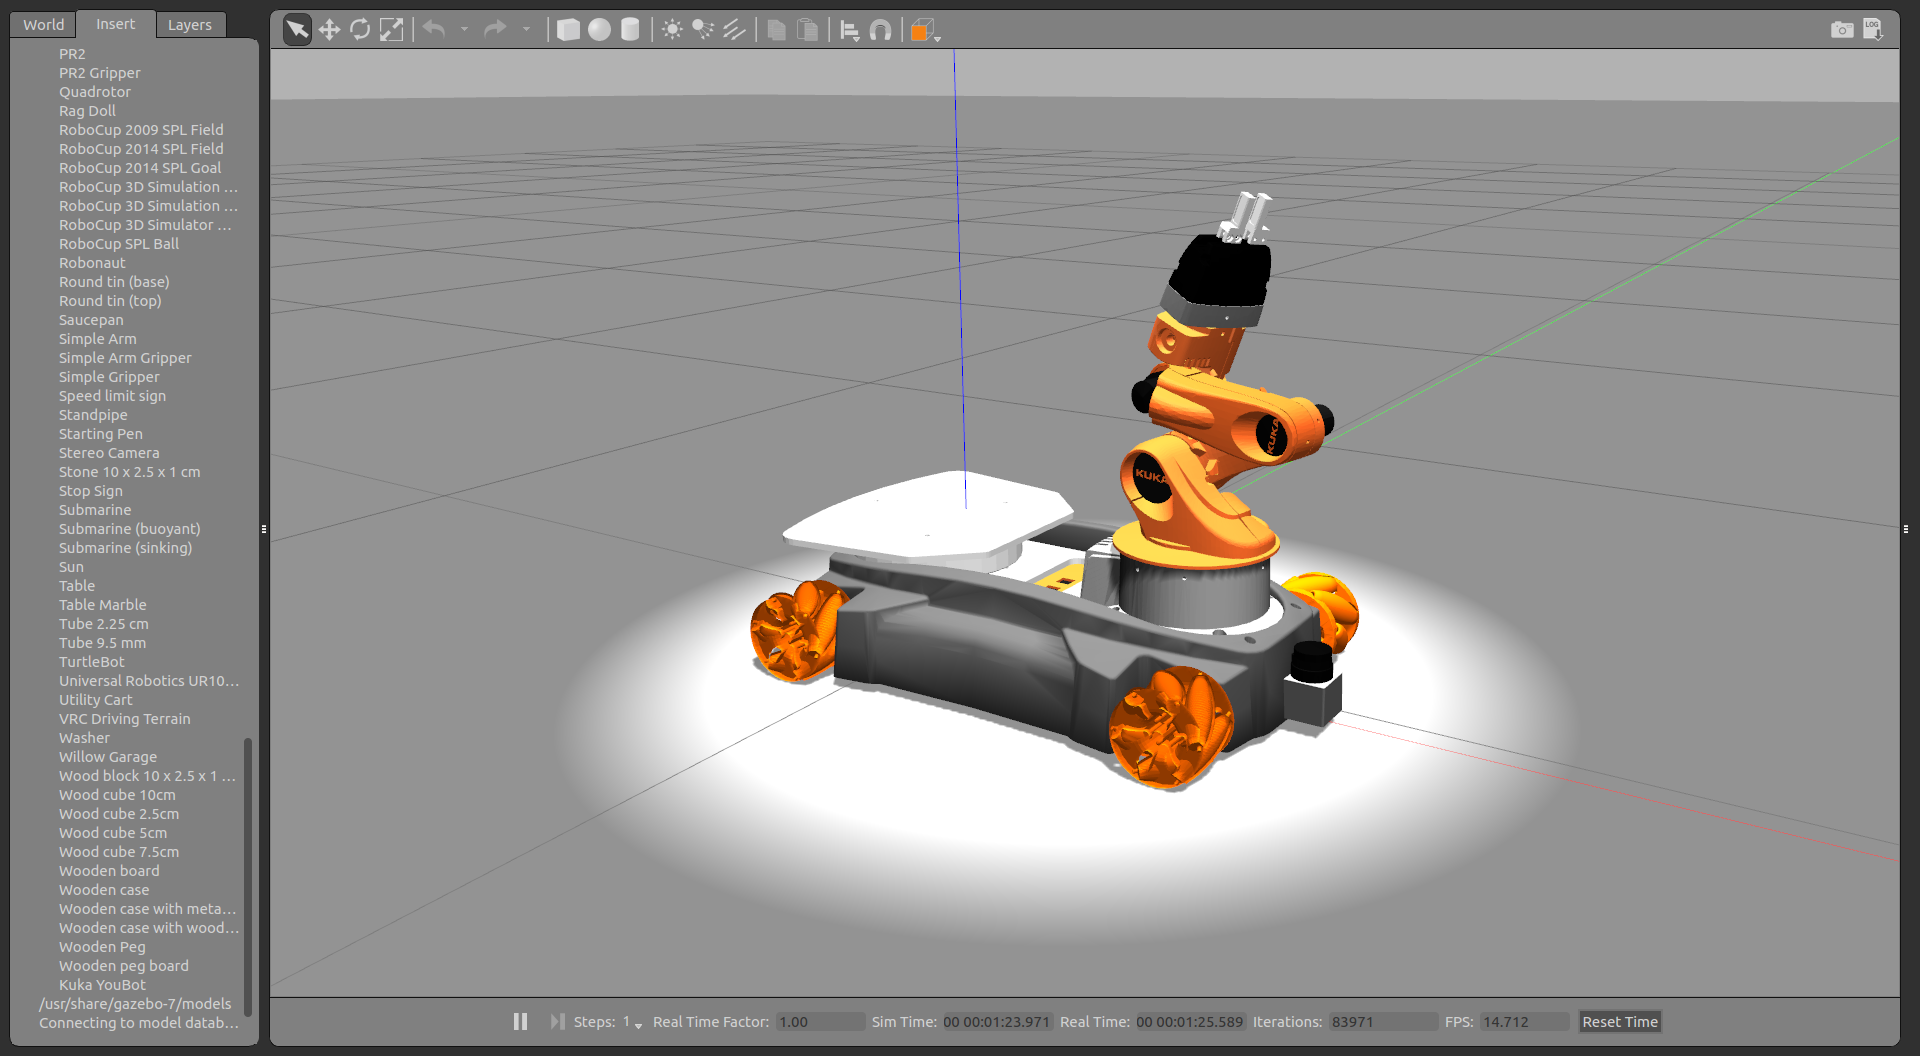Select the Kuka YouBot model
This screenshot has height=1056, width=1920.
coord(102,985)
